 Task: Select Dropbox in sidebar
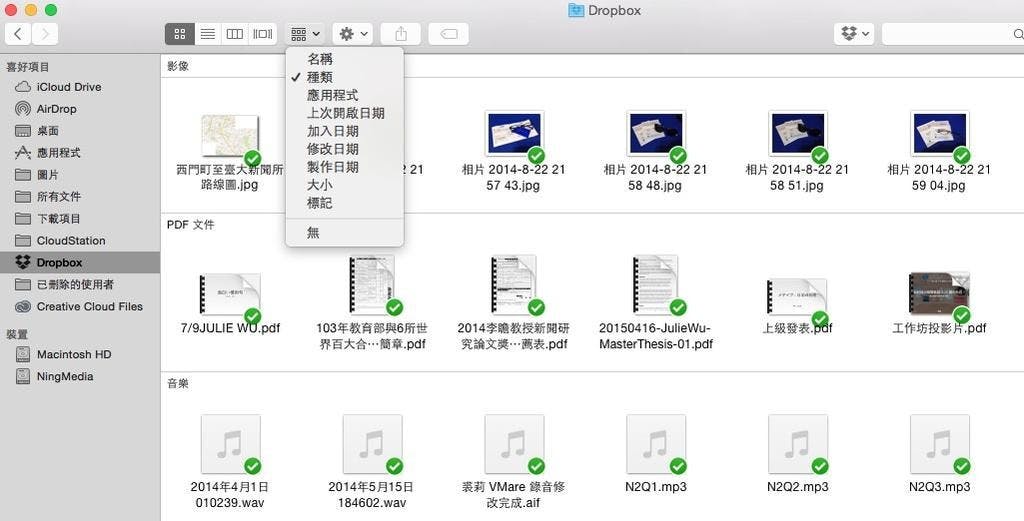click(x=80, y=262)
